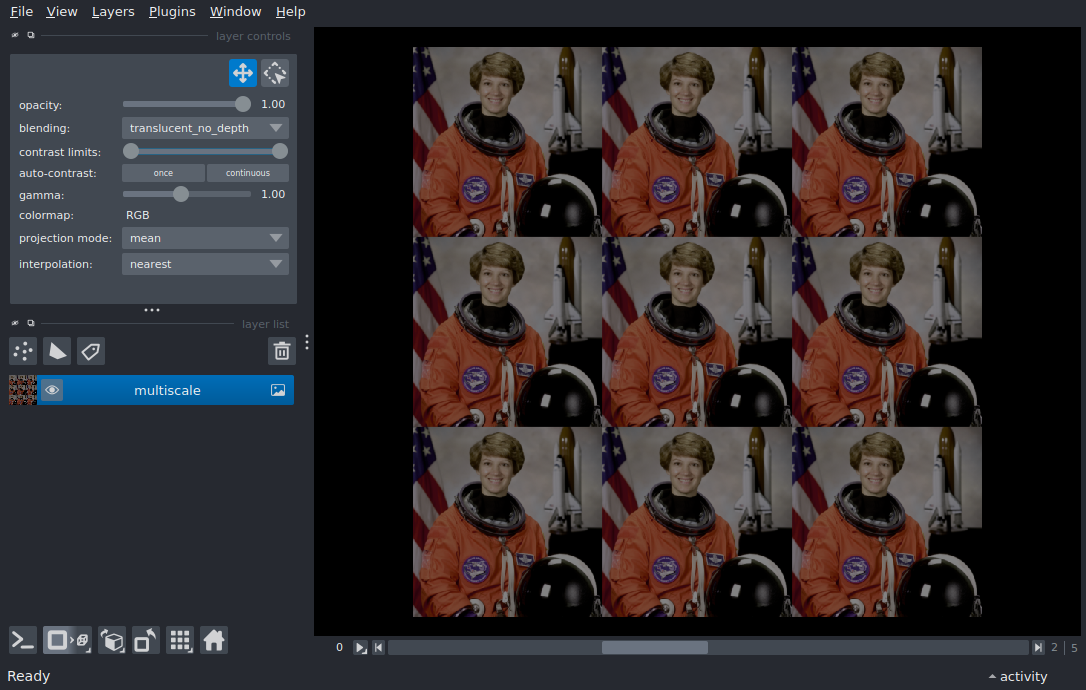Create a new shapes layer
The image size is (1086, 690).
(57, 351)
